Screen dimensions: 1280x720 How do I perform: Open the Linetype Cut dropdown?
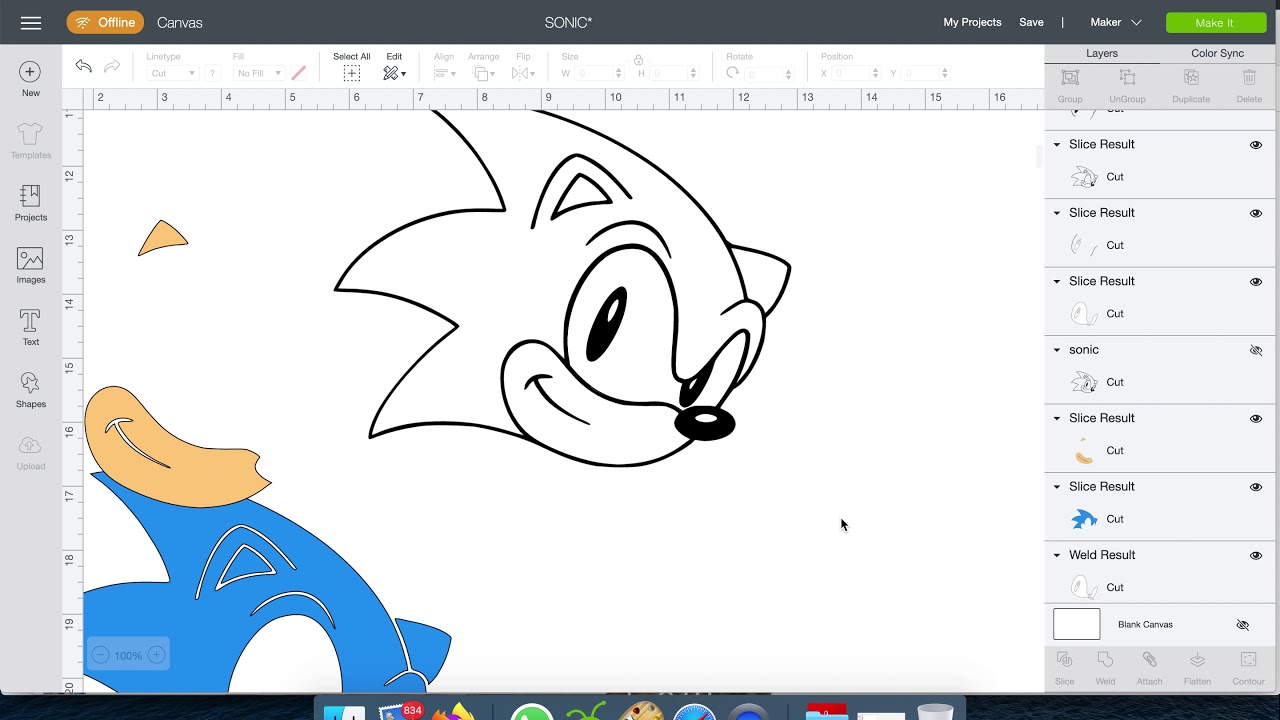coord(172,73)
